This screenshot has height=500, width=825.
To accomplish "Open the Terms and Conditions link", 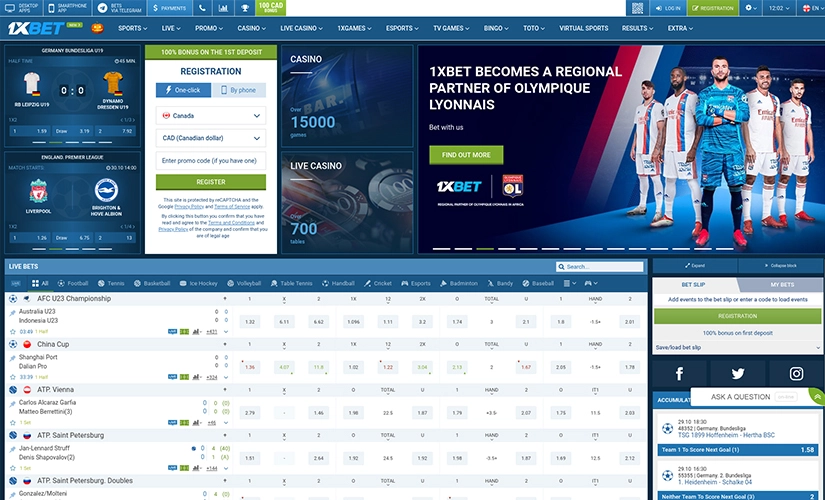I will click(231, 223).
